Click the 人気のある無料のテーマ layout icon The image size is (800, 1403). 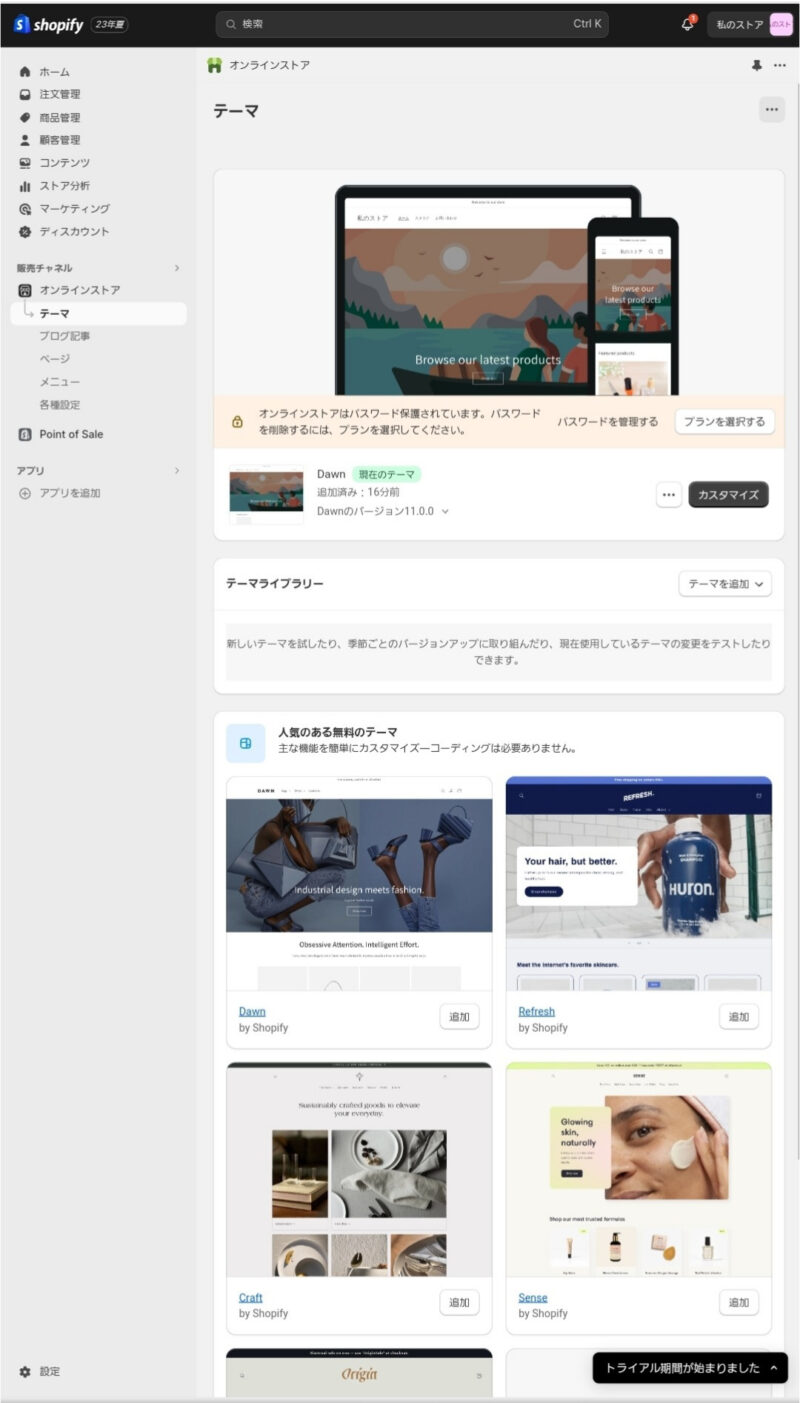tap(246, 743)
